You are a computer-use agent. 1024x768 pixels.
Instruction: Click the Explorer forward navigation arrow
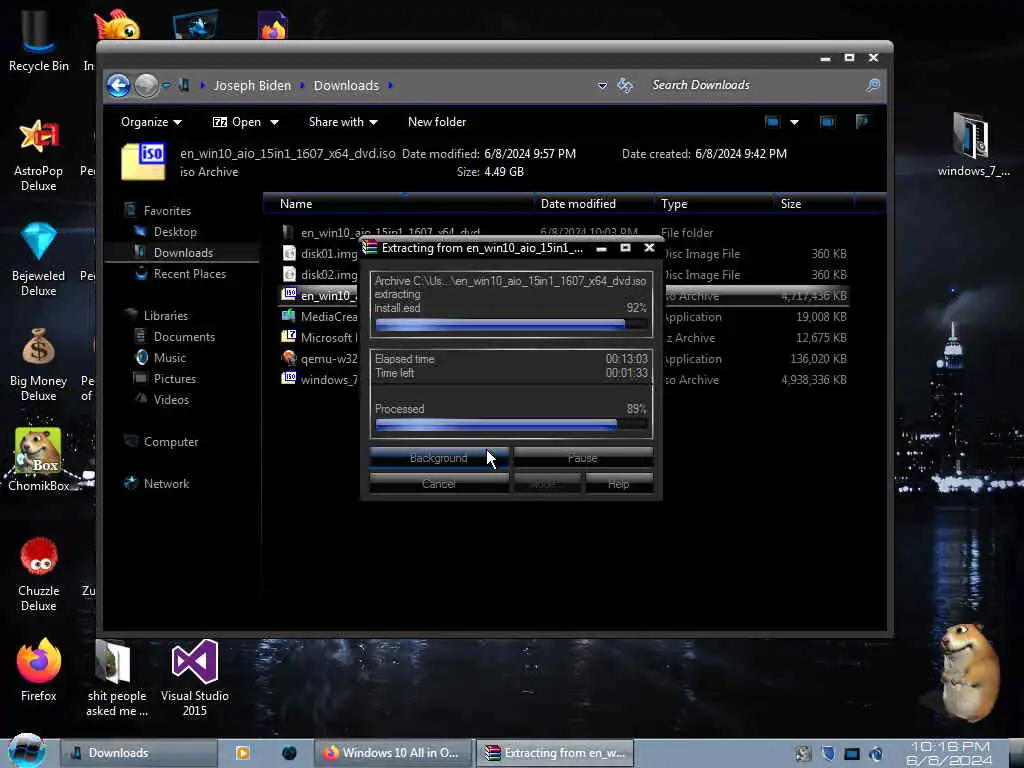coord(146,86)
